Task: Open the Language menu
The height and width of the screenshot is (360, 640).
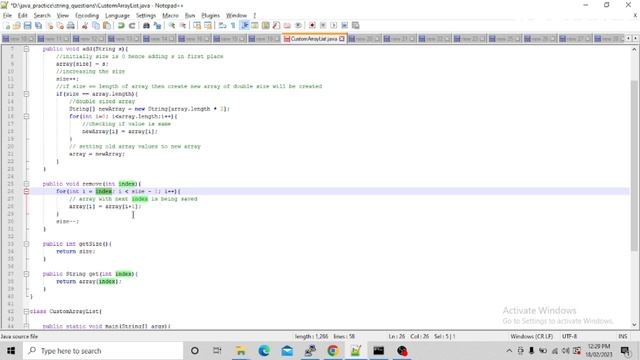Action: point(117,16)
